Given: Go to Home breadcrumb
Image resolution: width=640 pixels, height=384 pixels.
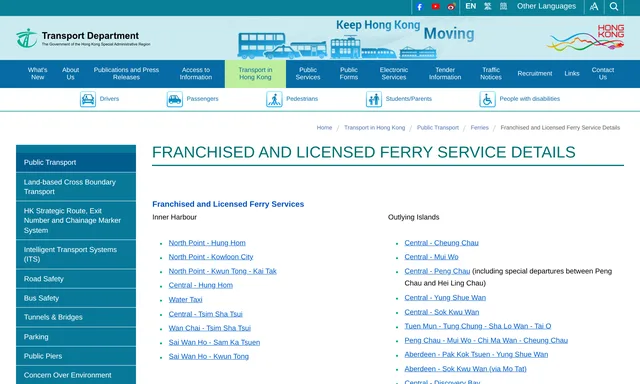Looking at the screenshot, I should point(324,128).
